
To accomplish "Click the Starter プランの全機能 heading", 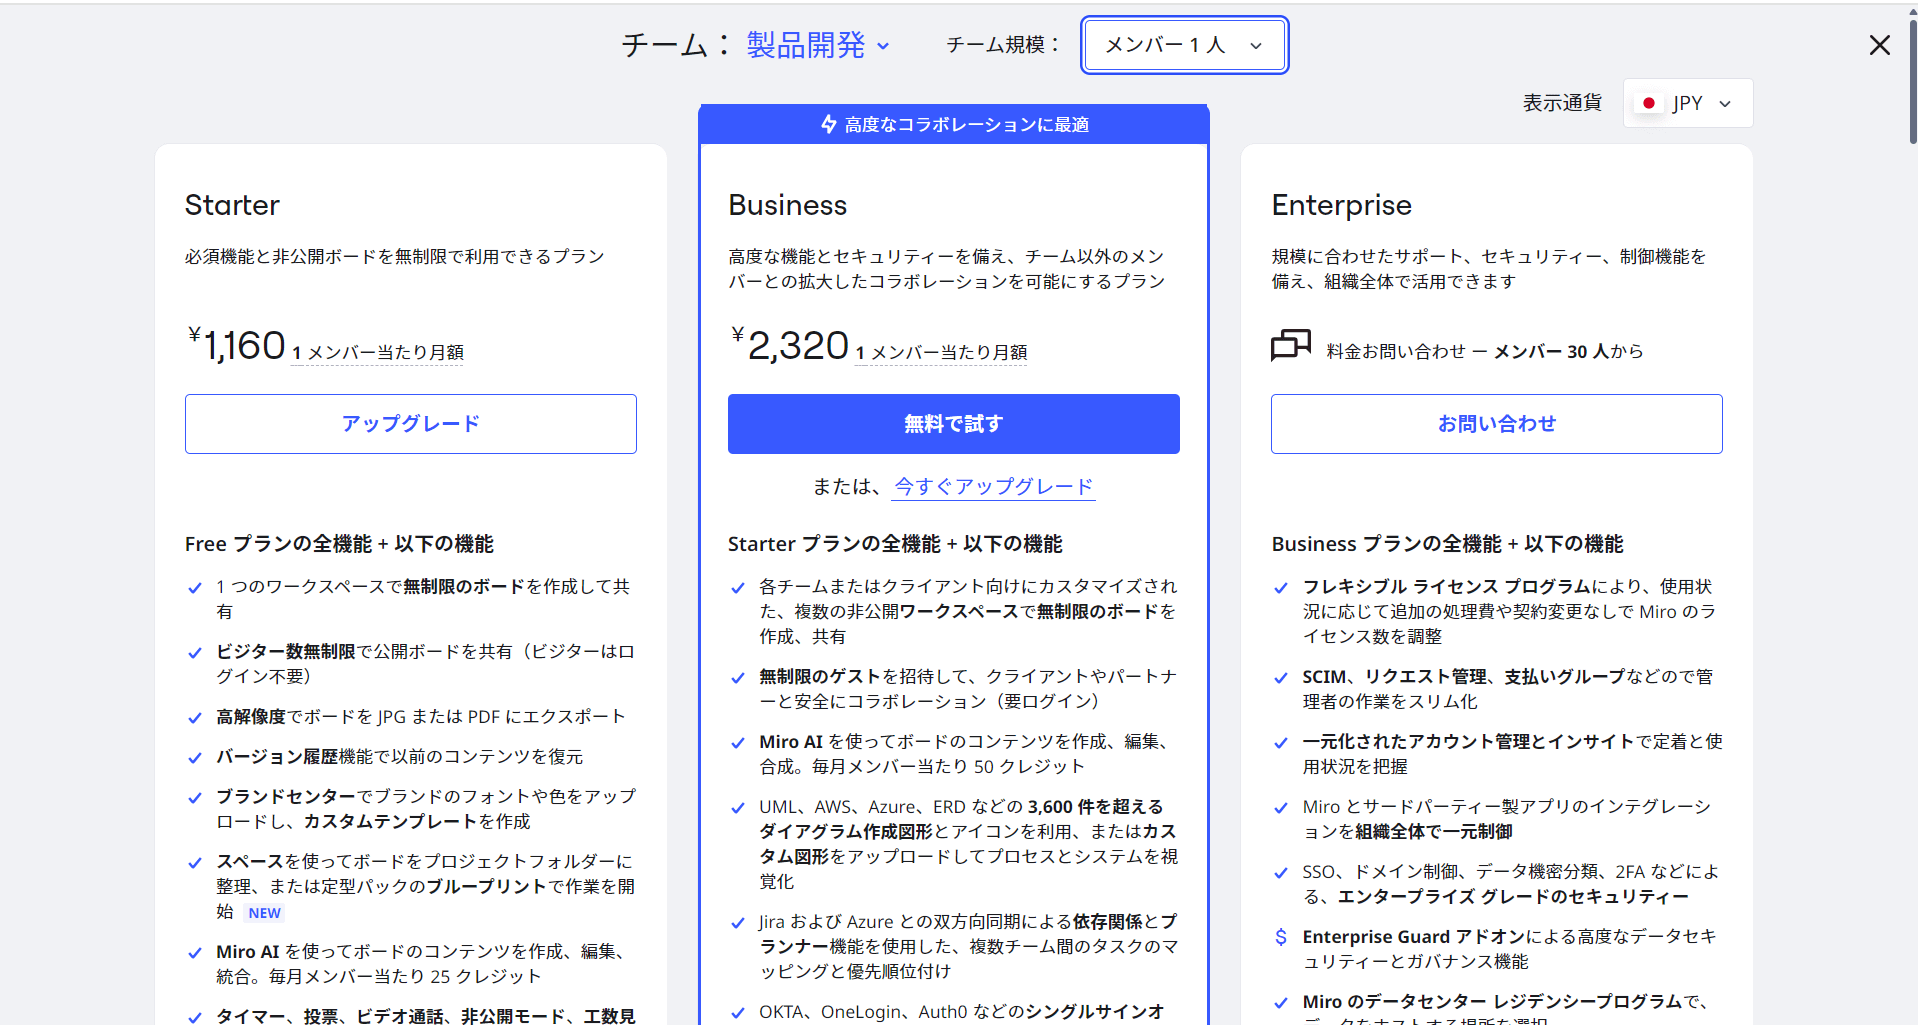I will 895,544.
